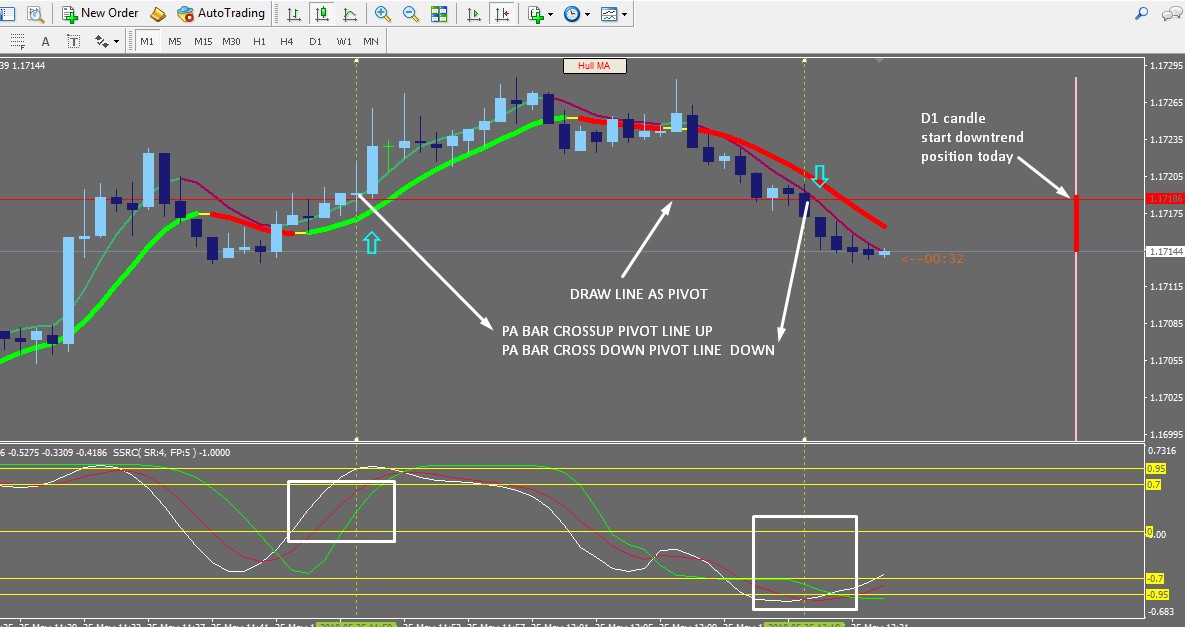This screenshot has height=627, width=1185.
Task: Click the 1.17295 price axis value
Action: point(1166,66)
